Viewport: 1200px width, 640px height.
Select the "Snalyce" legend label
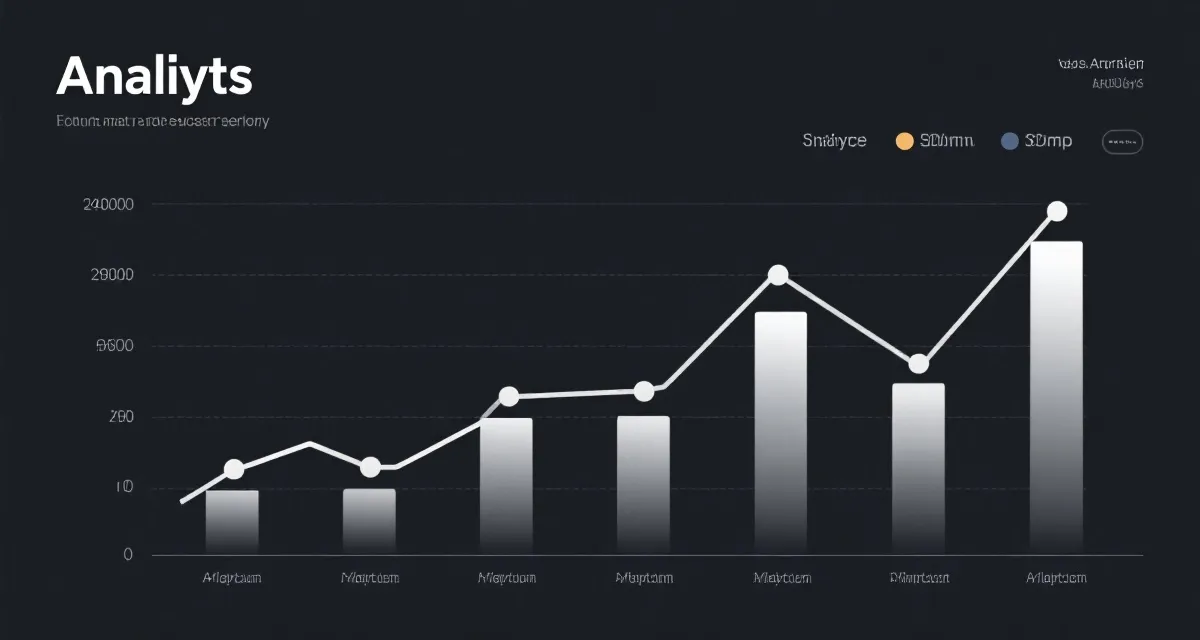[x=834, y=141]
